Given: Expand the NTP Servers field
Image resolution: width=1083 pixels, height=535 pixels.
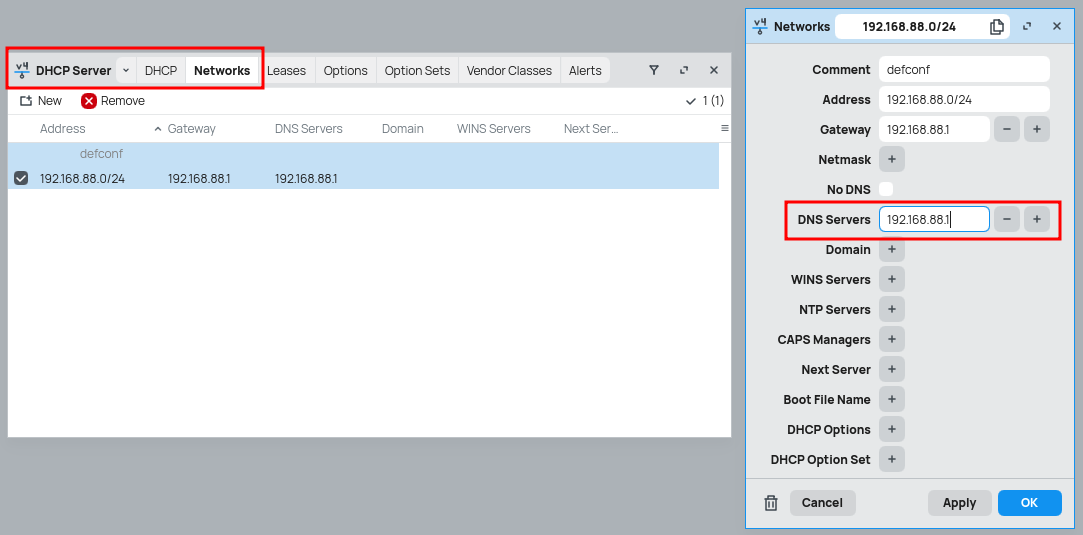Looking at the screenshot, I should (891, 309).
